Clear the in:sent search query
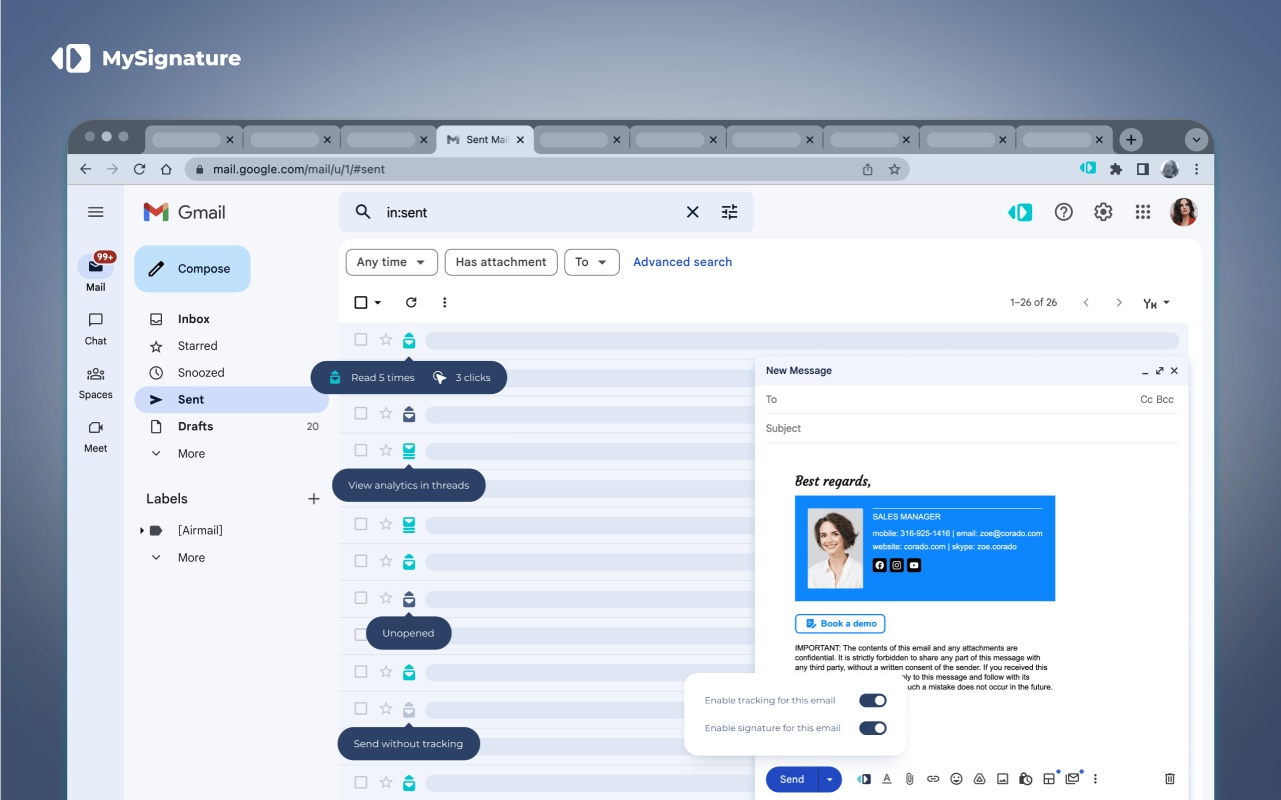Screen dimensions: 1281x800 692,212
